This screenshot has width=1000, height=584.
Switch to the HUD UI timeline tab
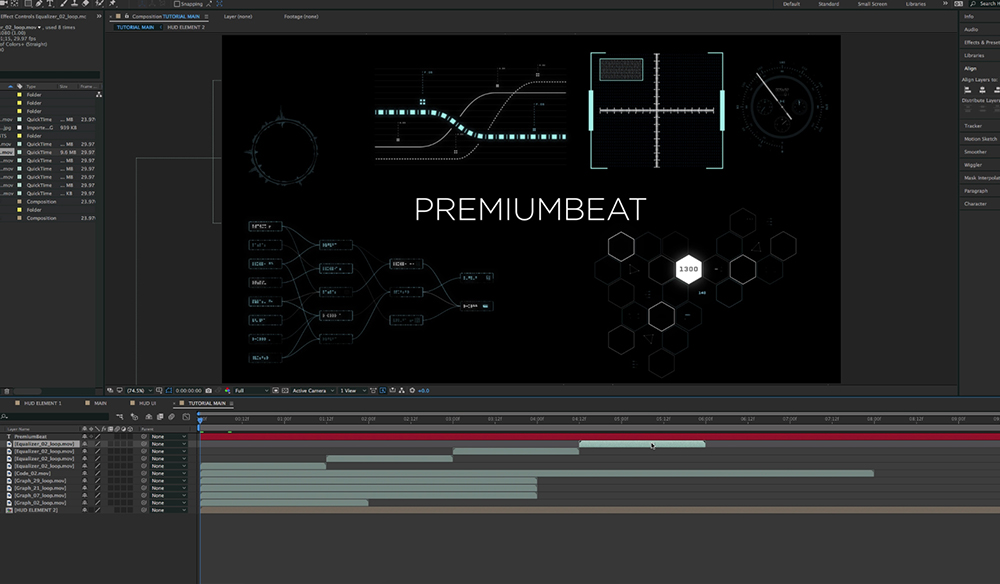click(x=148, y=404)
